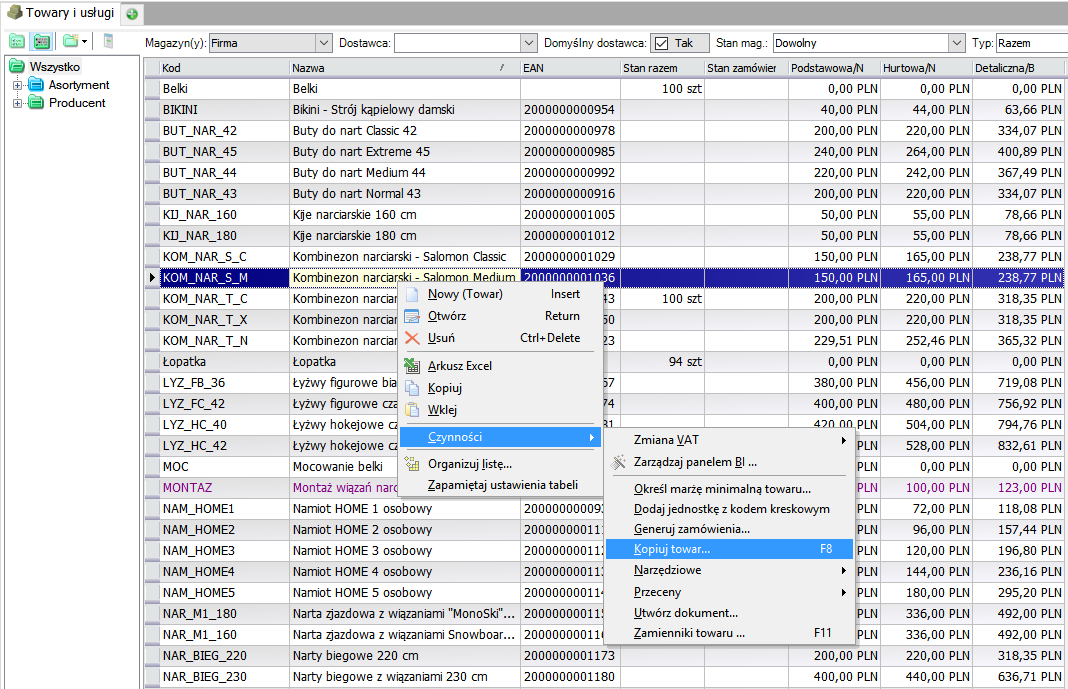Screen dimensions: 1068x689
Task: Open the Narzędziowe submenu
Action: (729, 570)
